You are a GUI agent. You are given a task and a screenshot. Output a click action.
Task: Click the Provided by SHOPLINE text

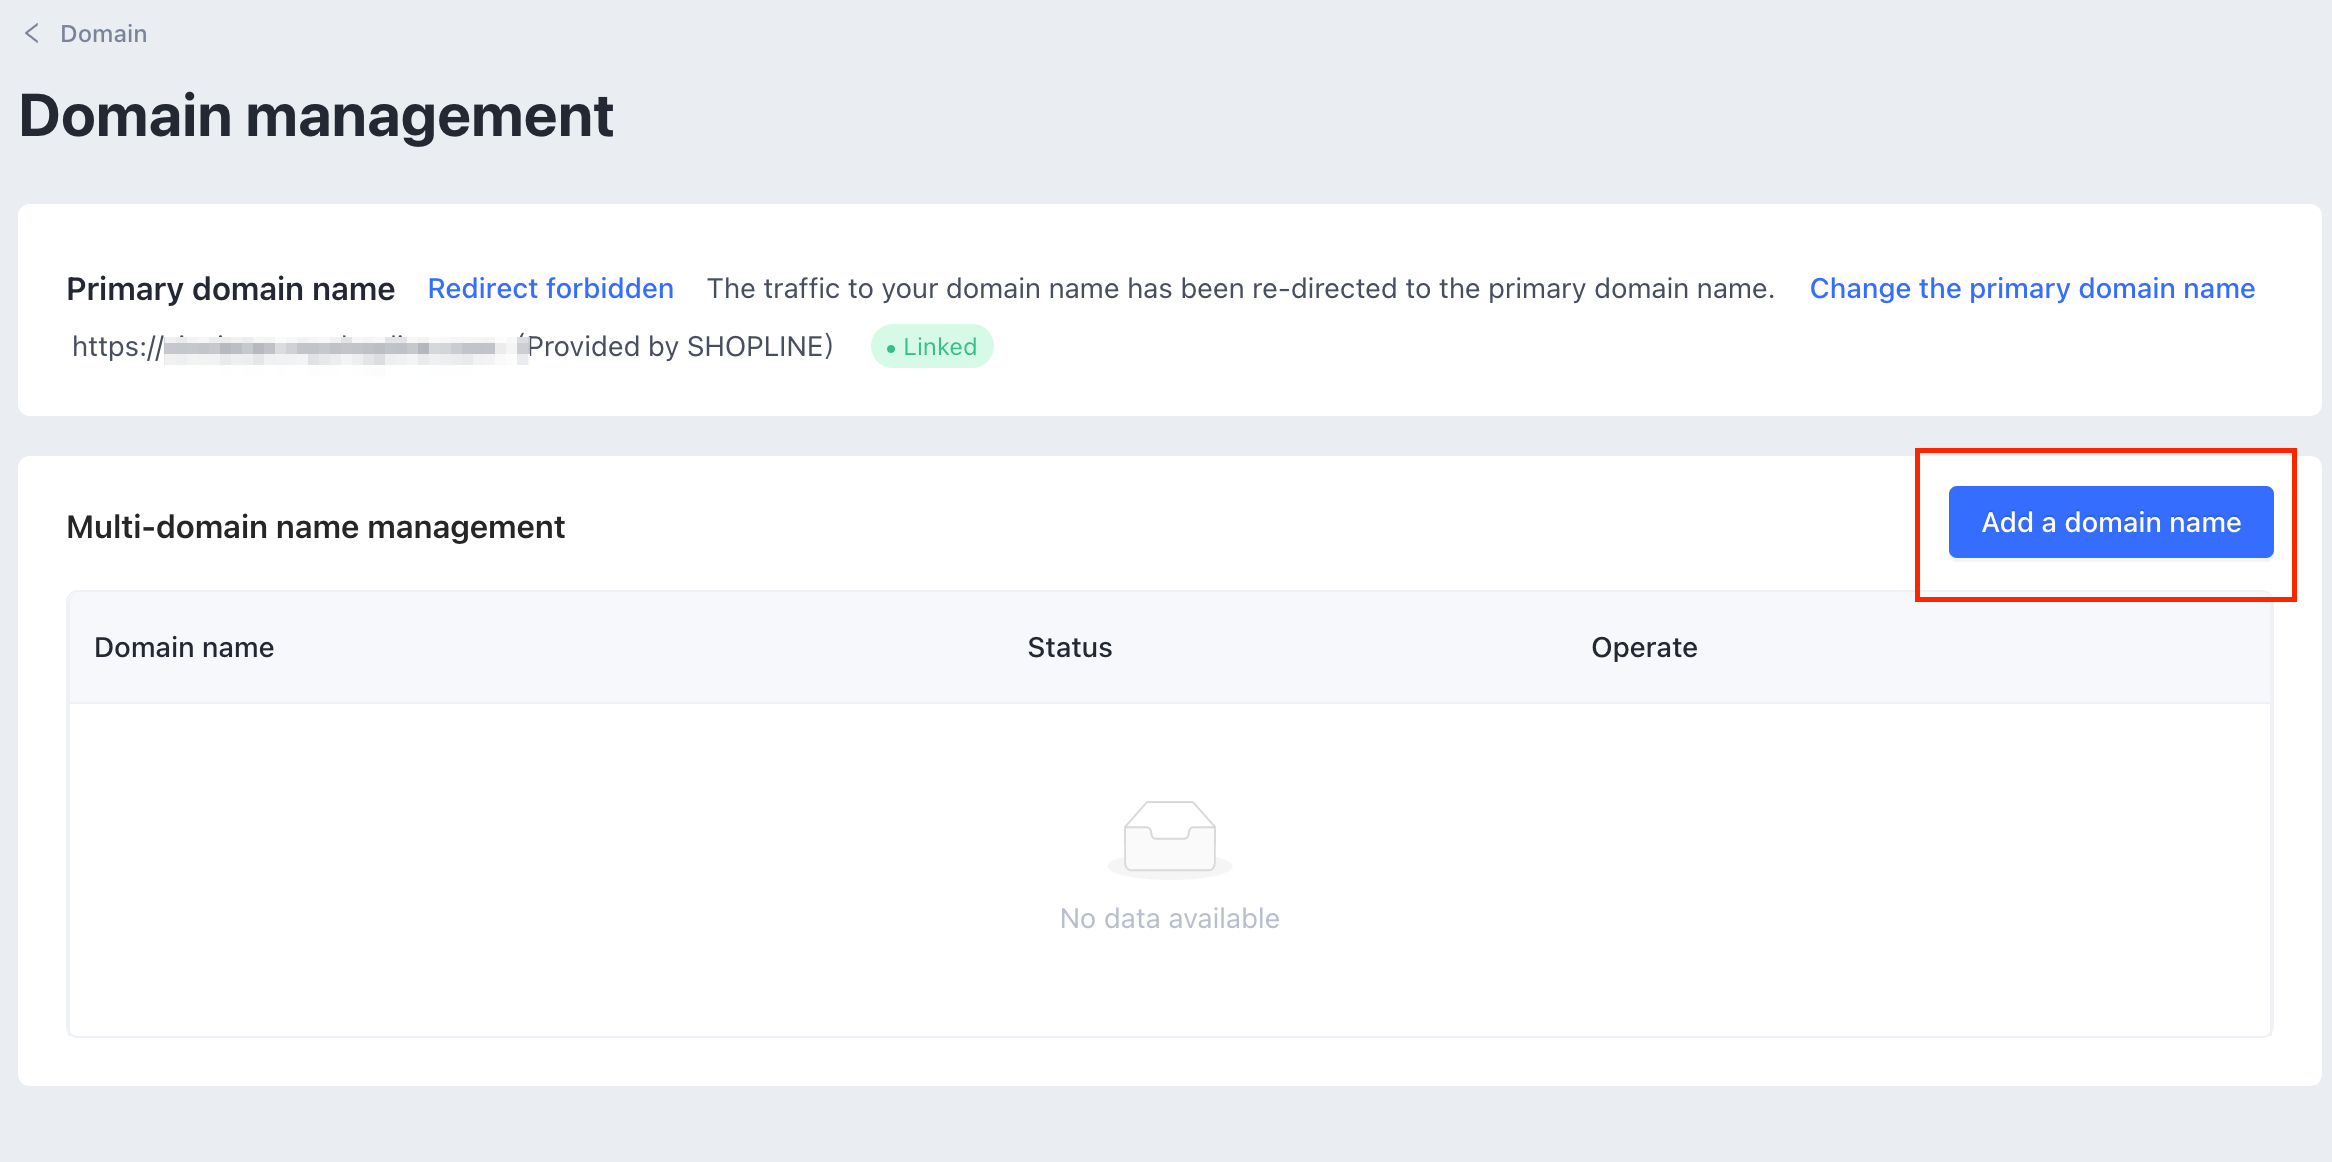(680, 347)
